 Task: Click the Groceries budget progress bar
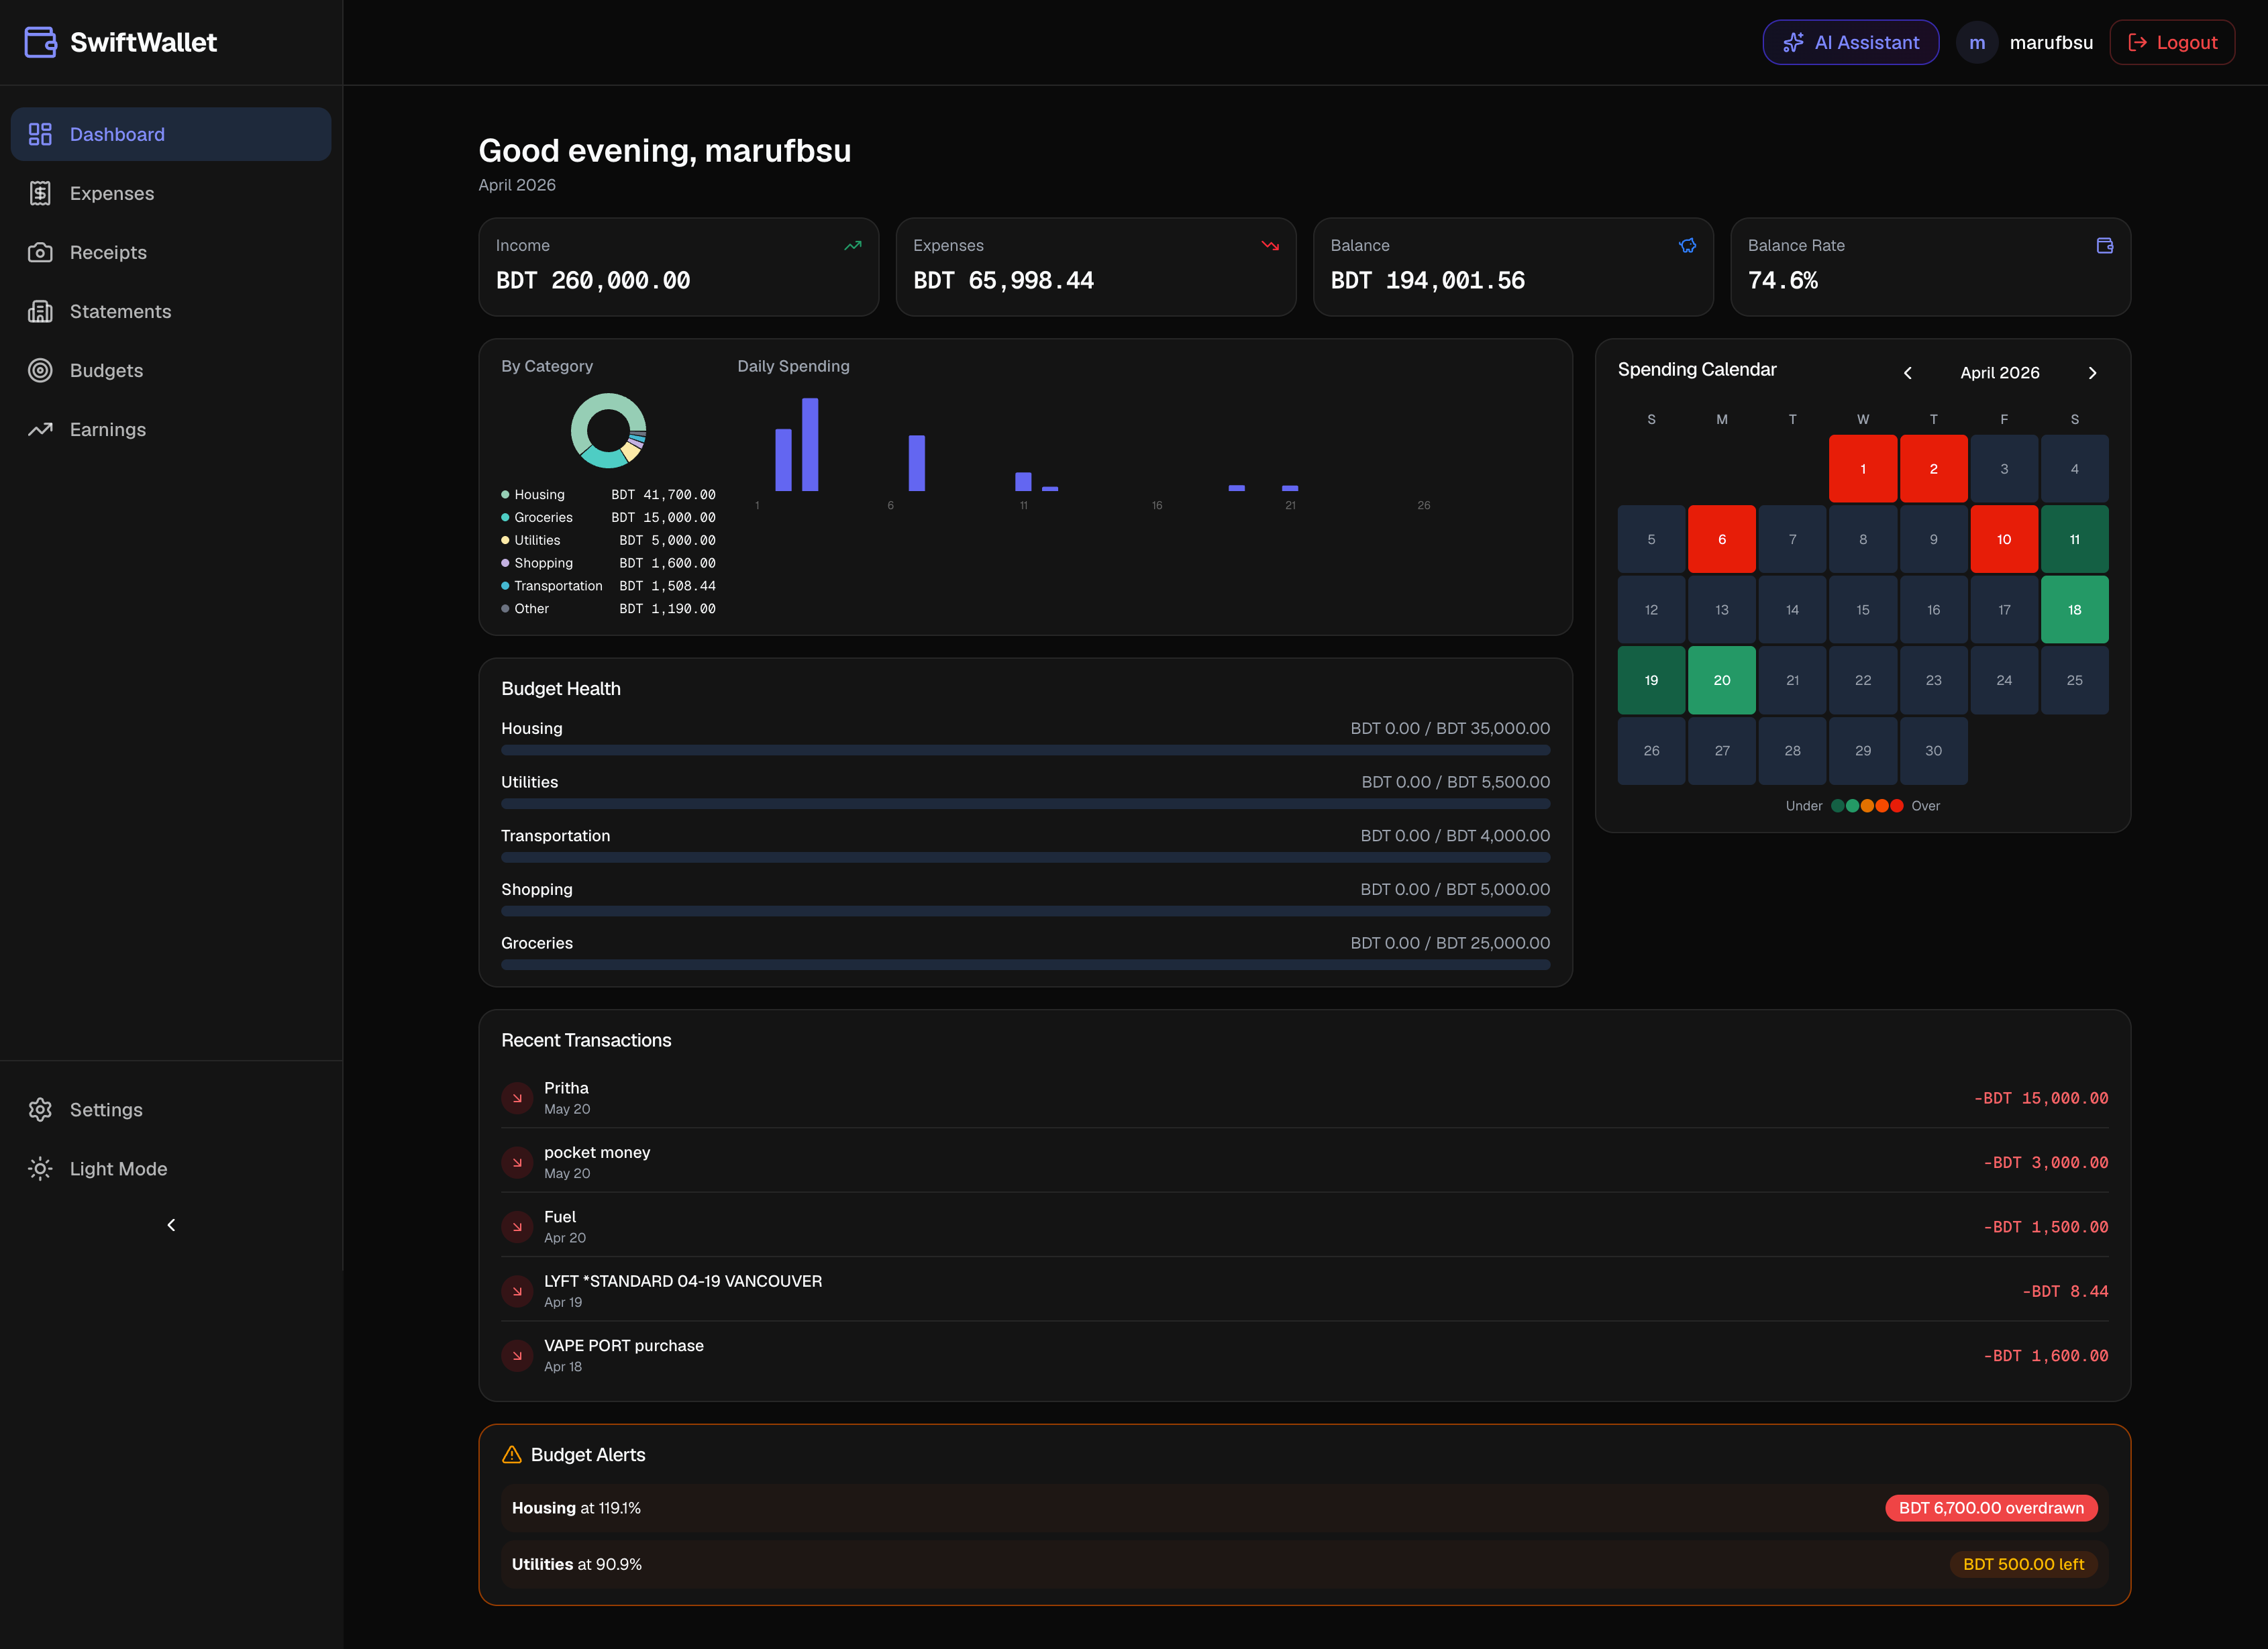point(1025,965)
